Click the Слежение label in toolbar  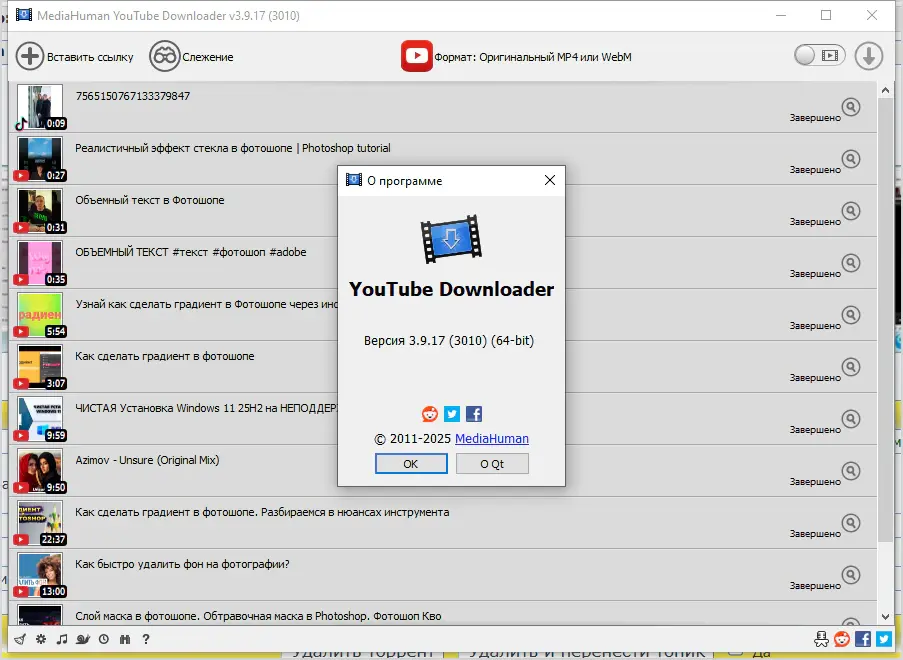(x=208, y=57)
